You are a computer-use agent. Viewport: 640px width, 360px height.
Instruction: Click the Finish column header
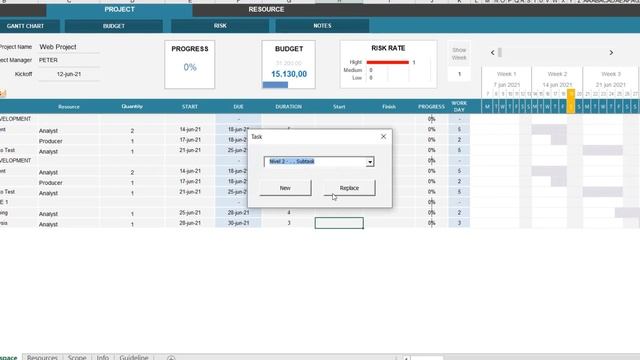coord(389,107)
